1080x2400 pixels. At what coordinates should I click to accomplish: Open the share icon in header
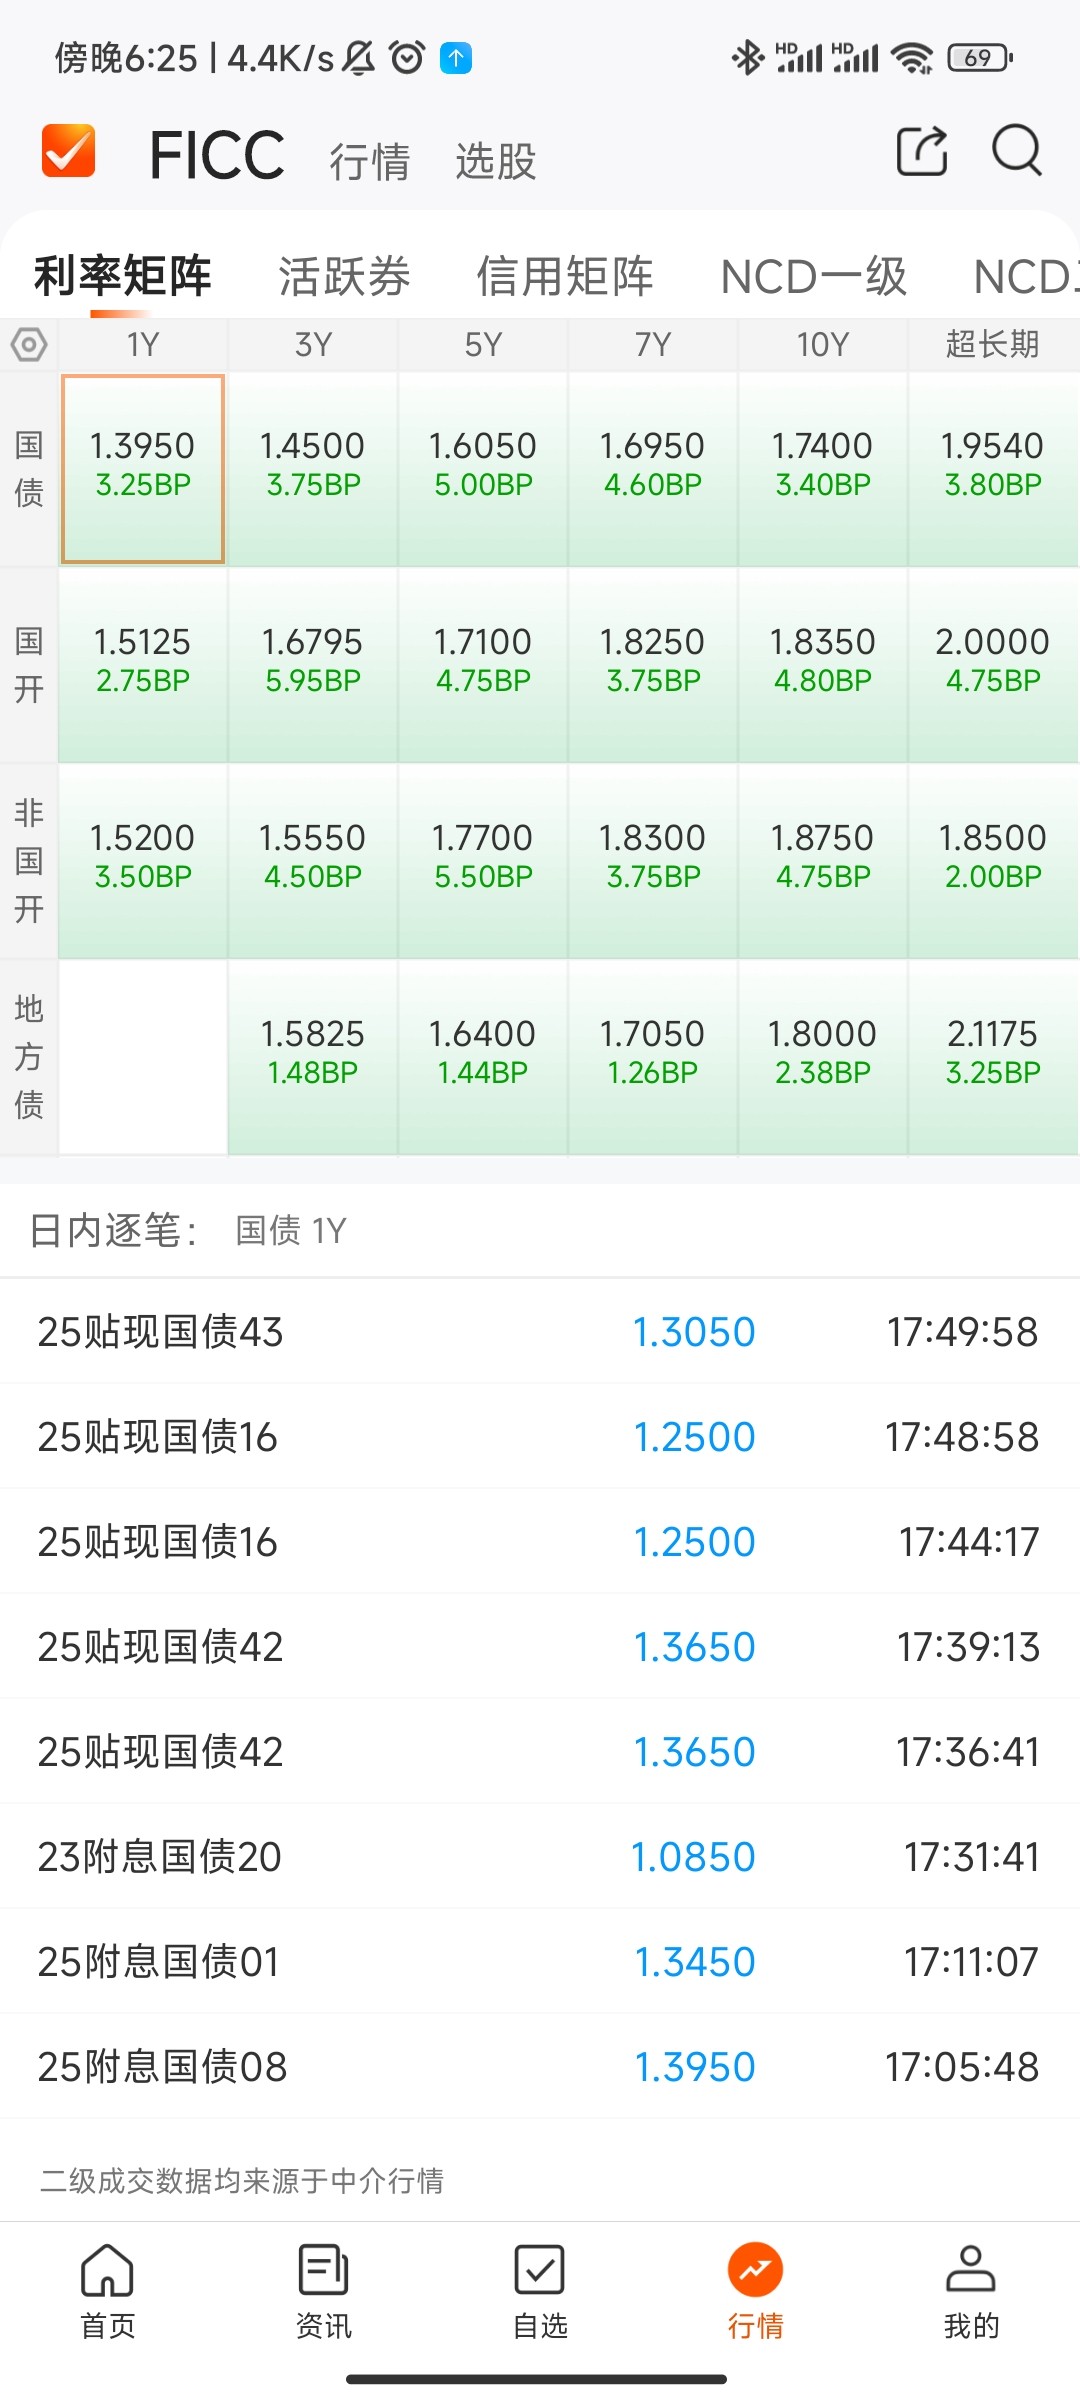coord(921,151)
